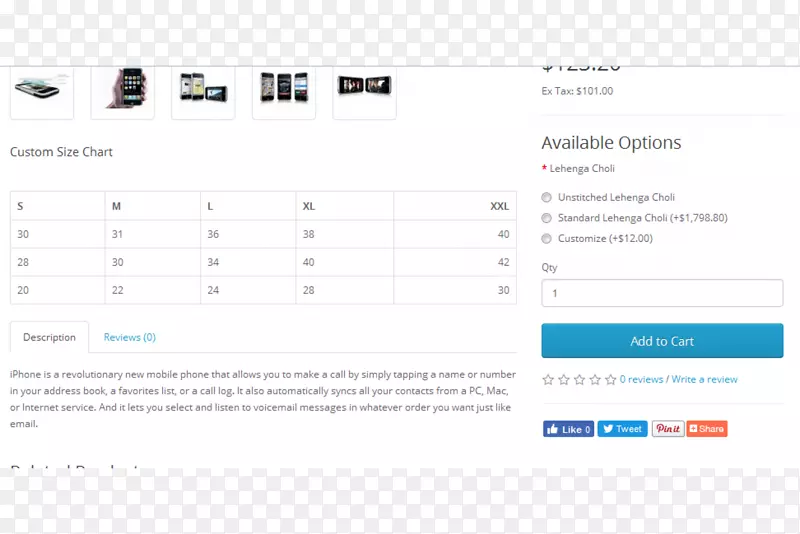
Task: Open the Write a review link
Action: [x=704, y=380]
